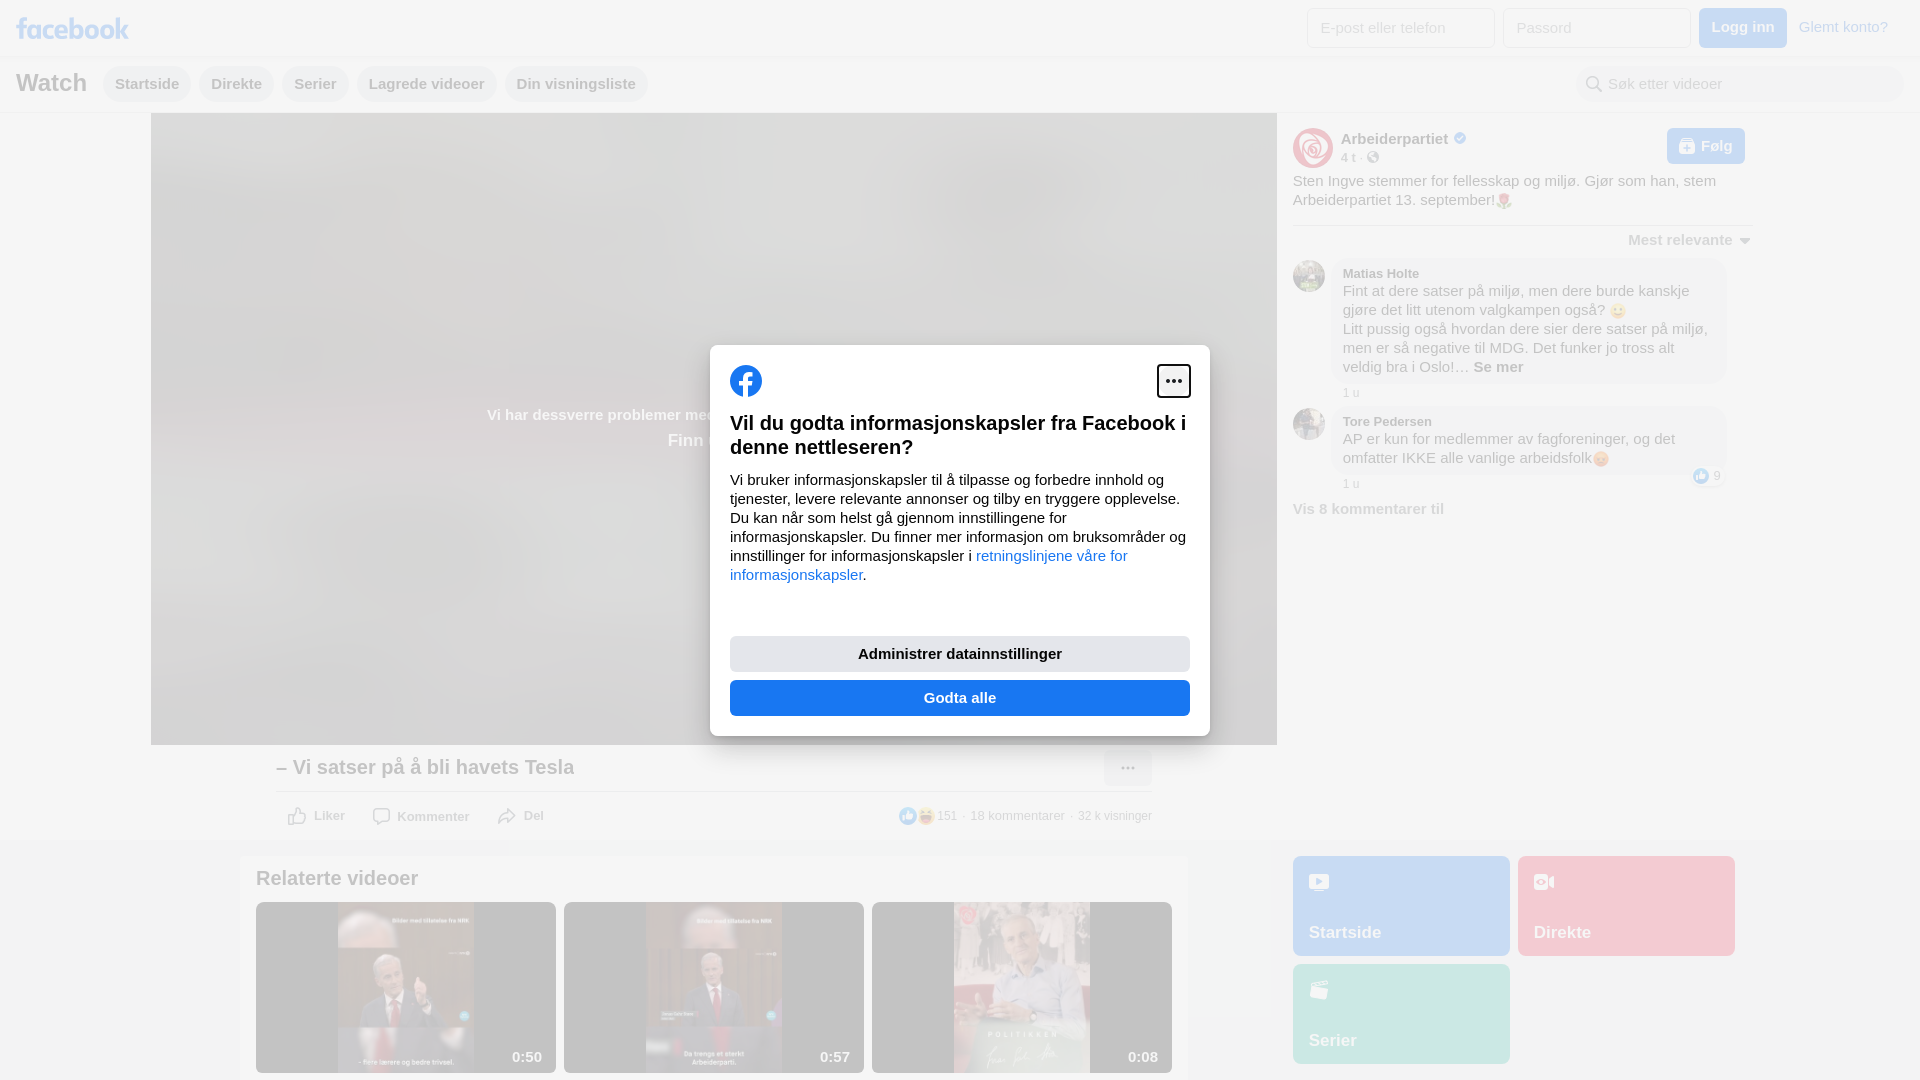Go to Startside tab in Watch
Screen dimensions: 1920x1080
tap(147, 84)
